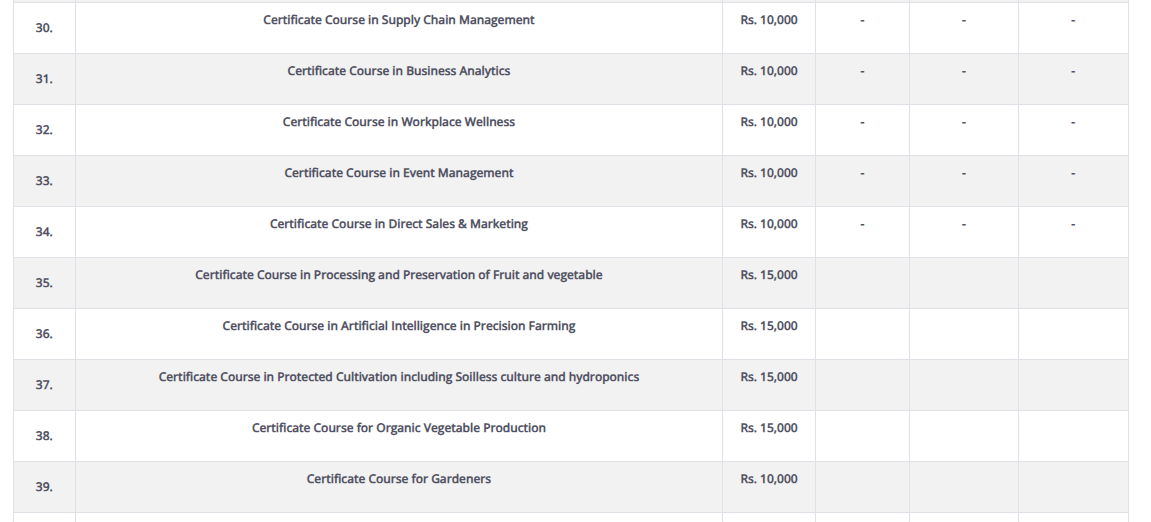Select the Business Analytics course name
1151x522 pixels.
pyautogui.click(x=398, y=71)
